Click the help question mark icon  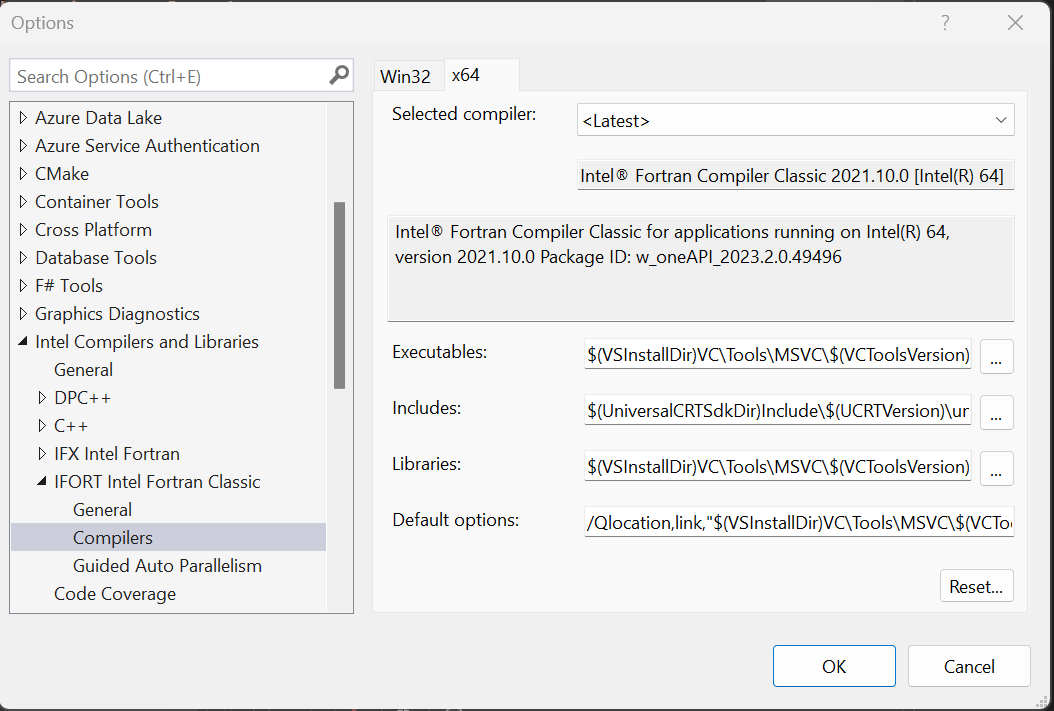click(945, 23)
